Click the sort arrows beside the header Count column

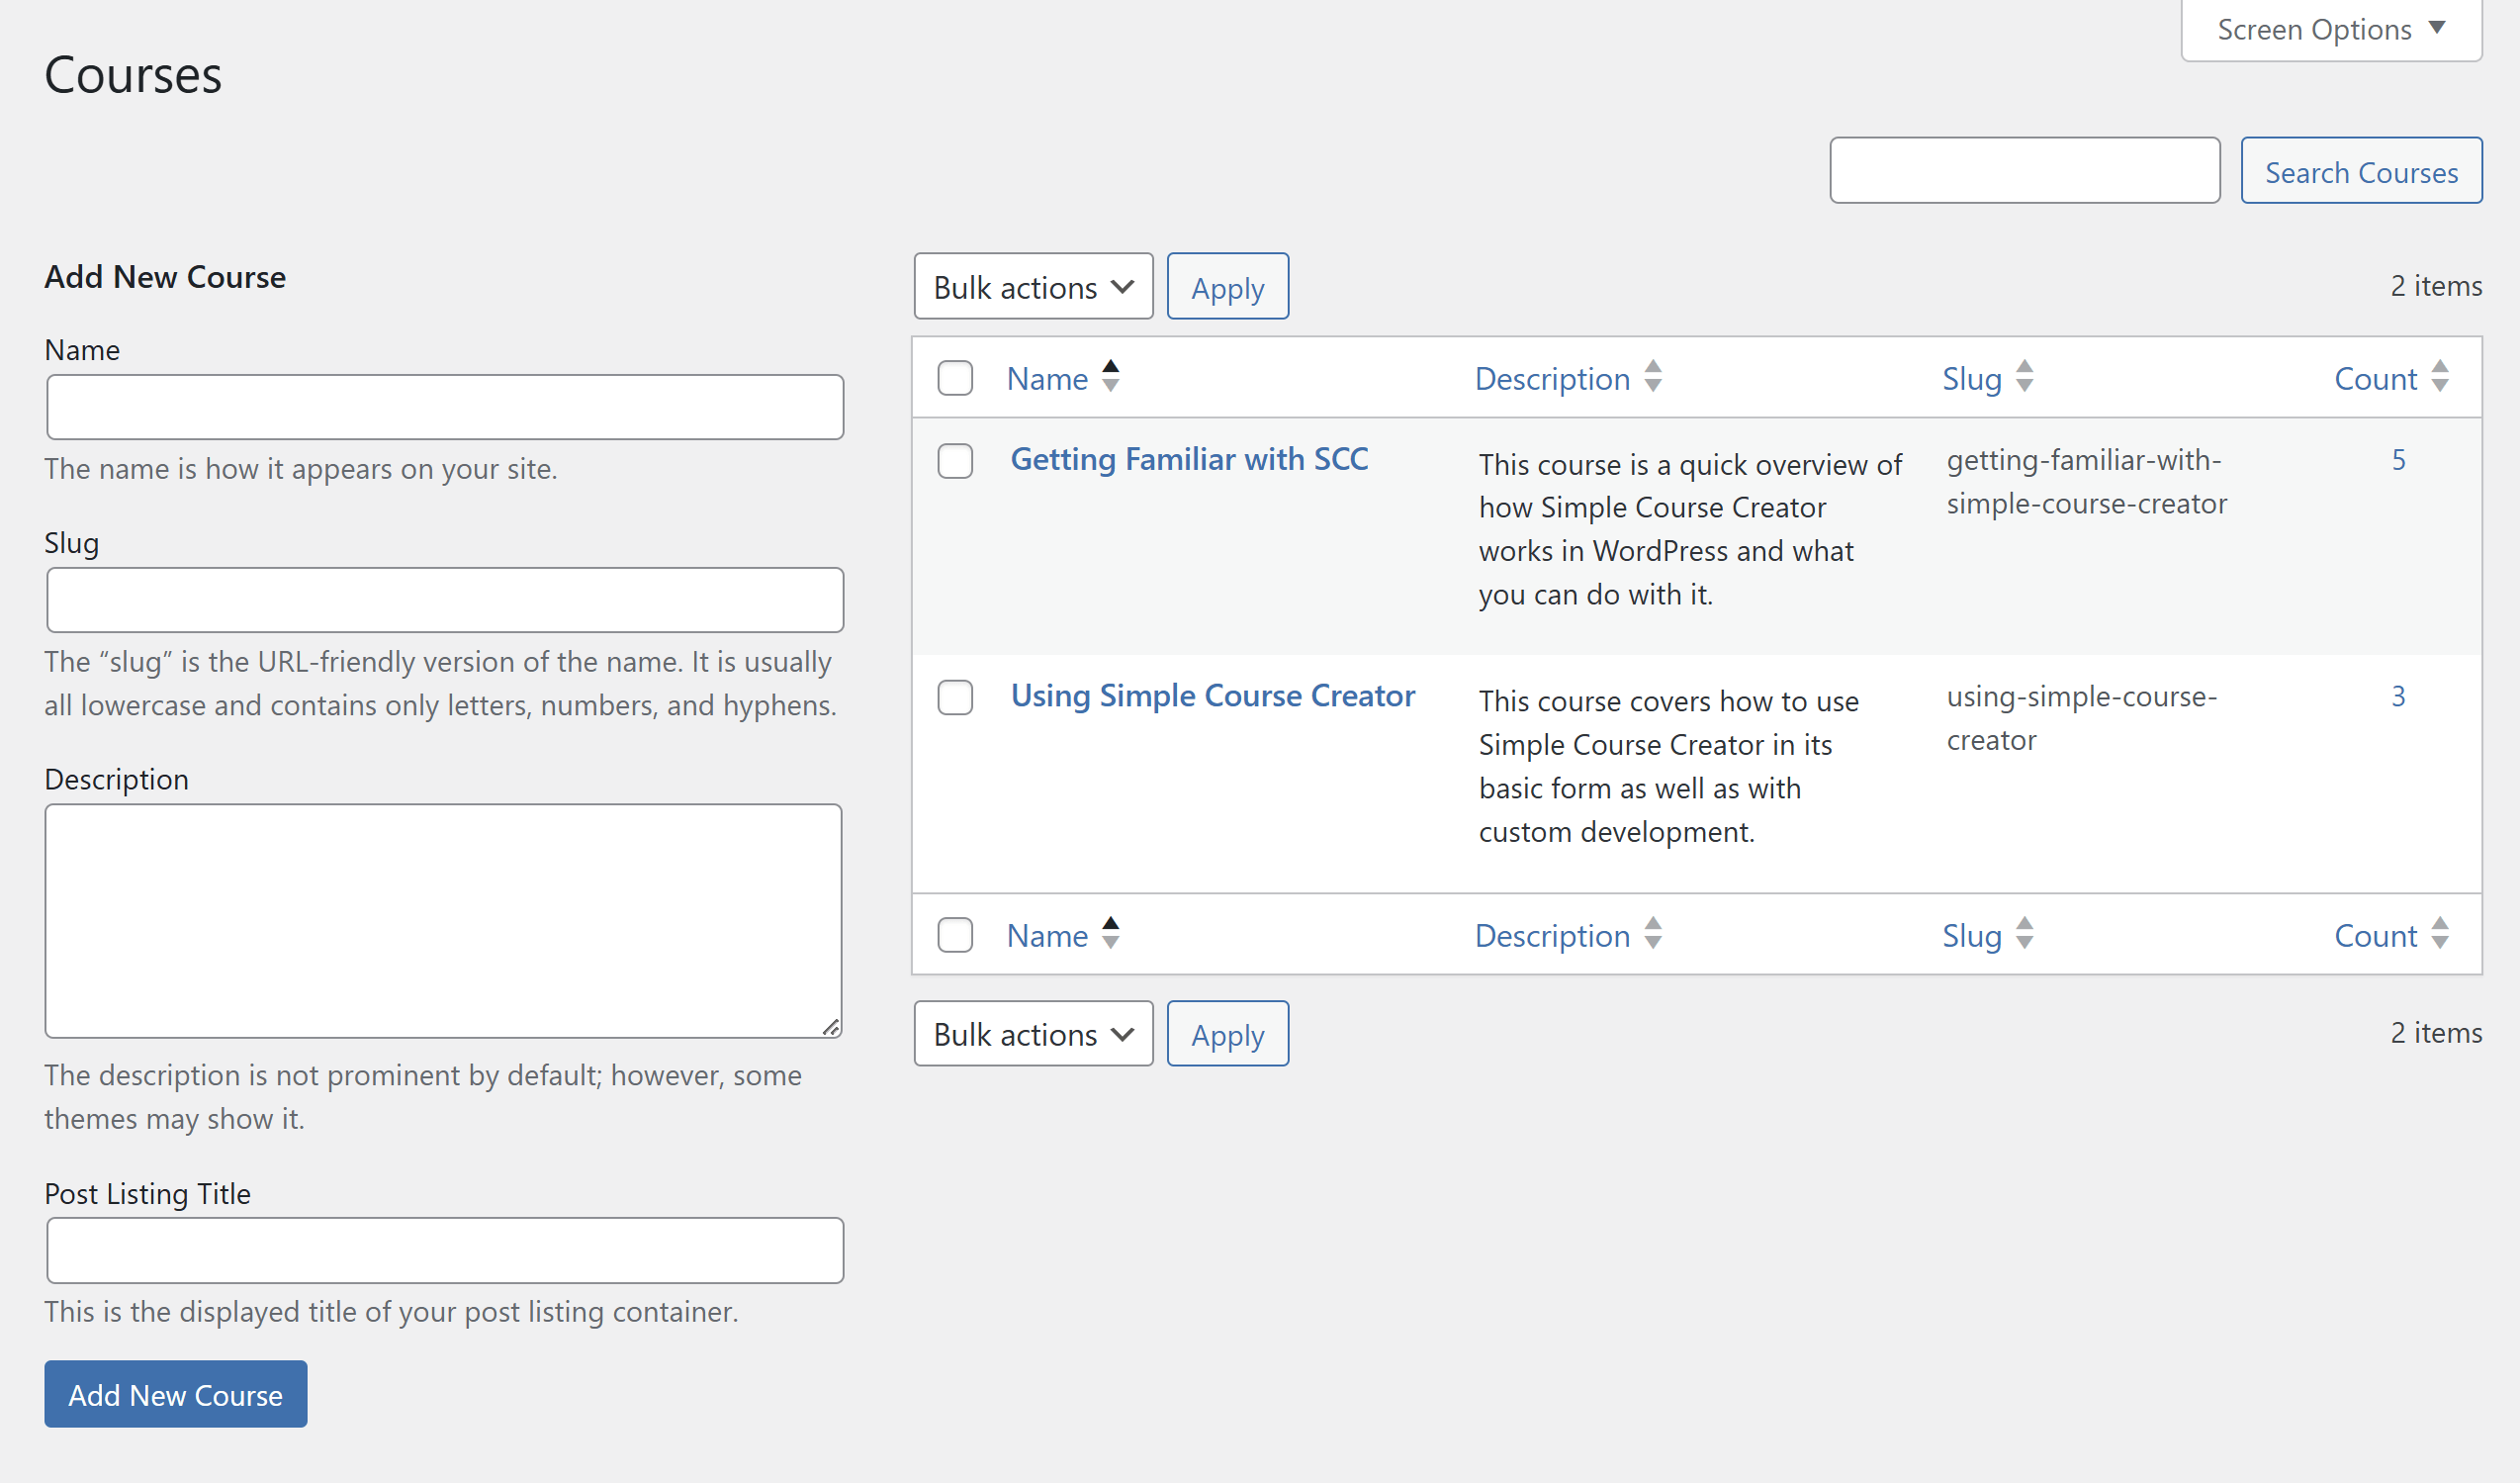point(2440,376)
